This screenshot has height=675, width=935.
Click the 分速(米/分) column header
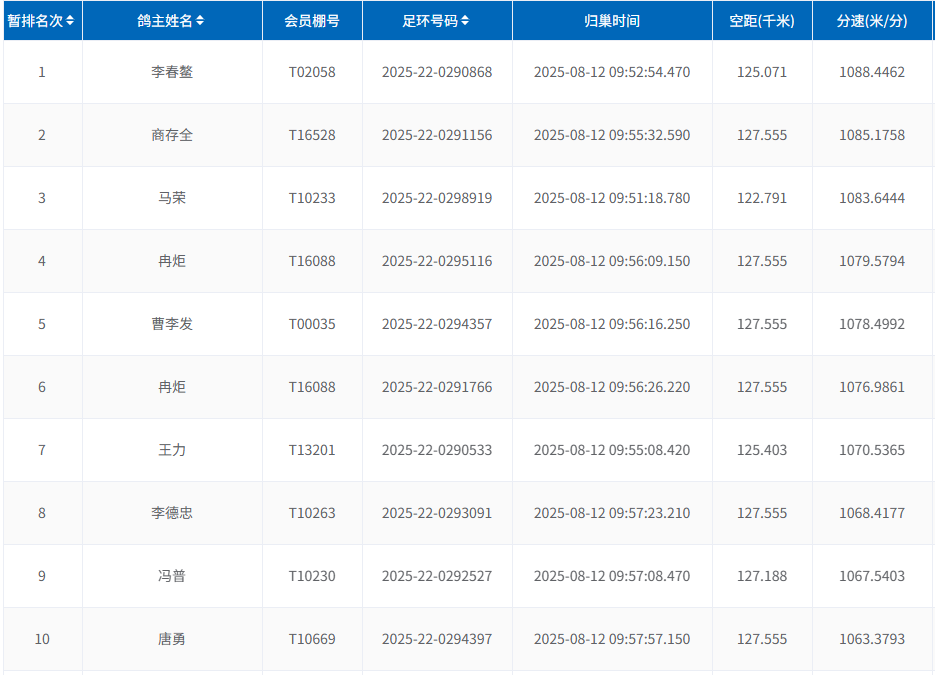(872, 21)
